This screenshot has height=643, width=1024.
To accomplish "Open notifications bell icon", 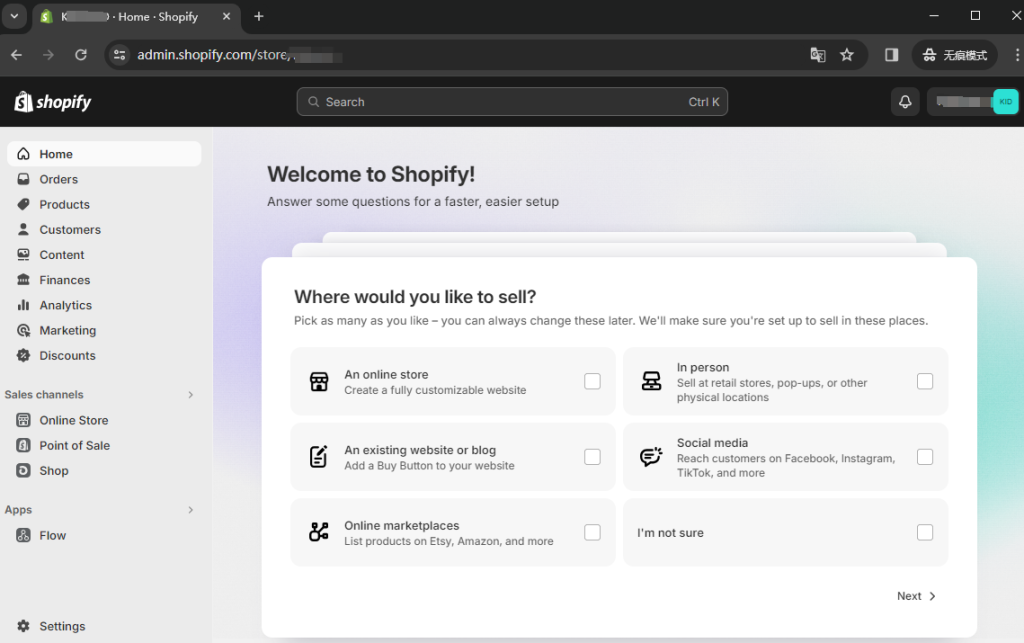I will [x=905, y=102].
